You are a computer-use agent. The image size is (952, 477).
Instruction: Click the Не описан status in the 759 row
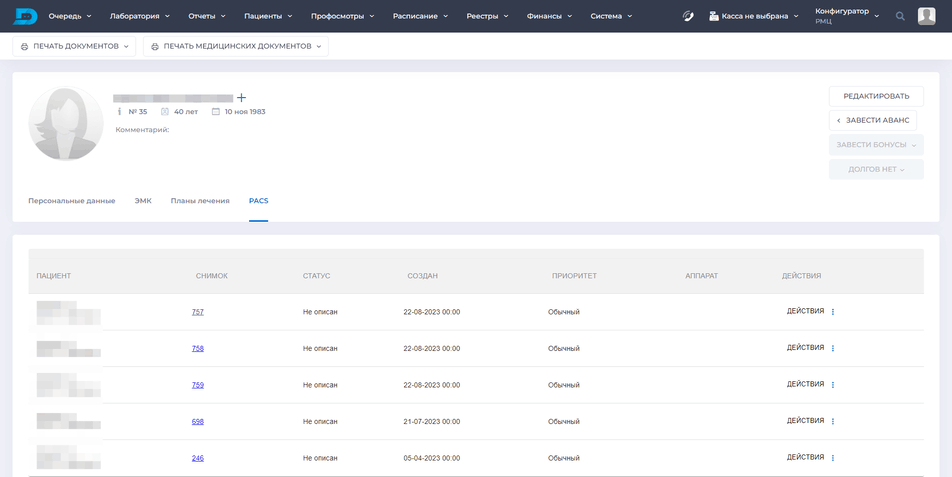coord(320,385)
